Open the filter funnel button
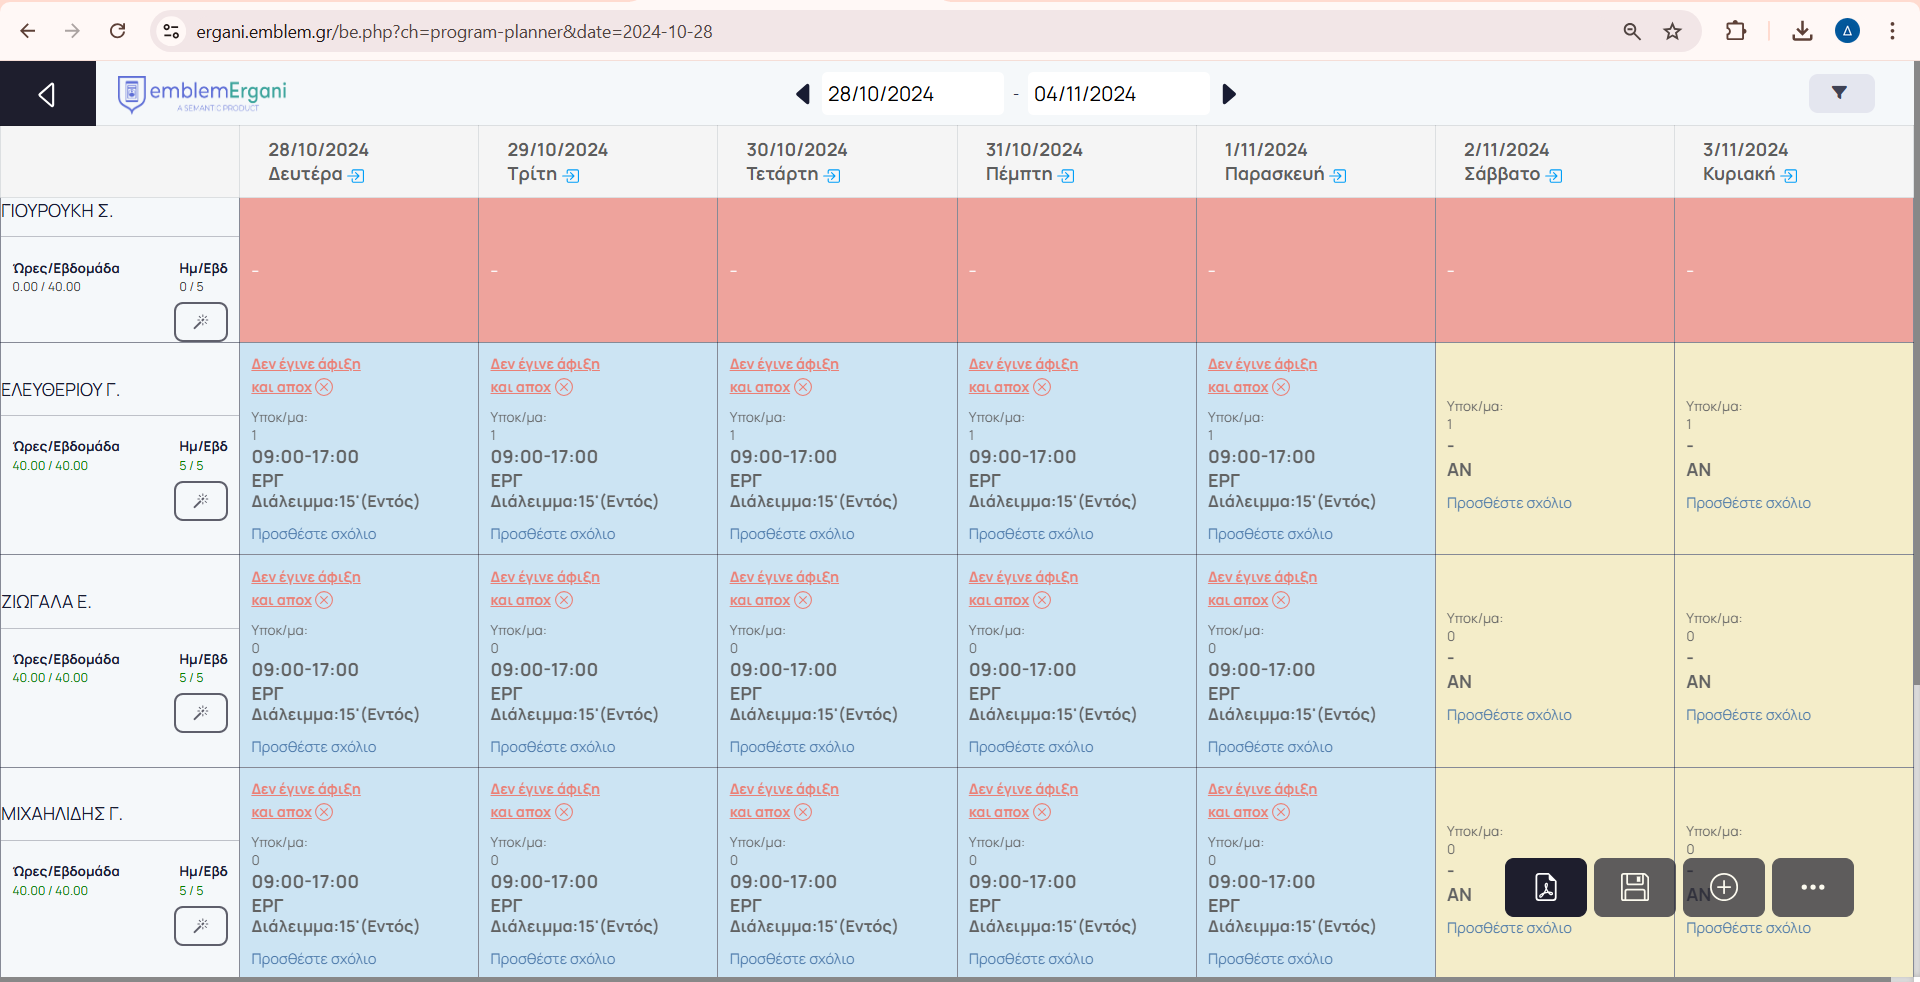This screenshot has height=982, width=1920. 1840,93
